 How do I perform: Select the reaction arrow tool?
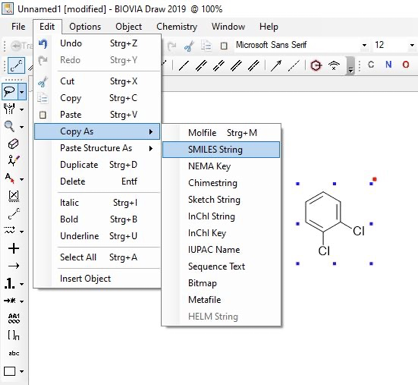13,266
